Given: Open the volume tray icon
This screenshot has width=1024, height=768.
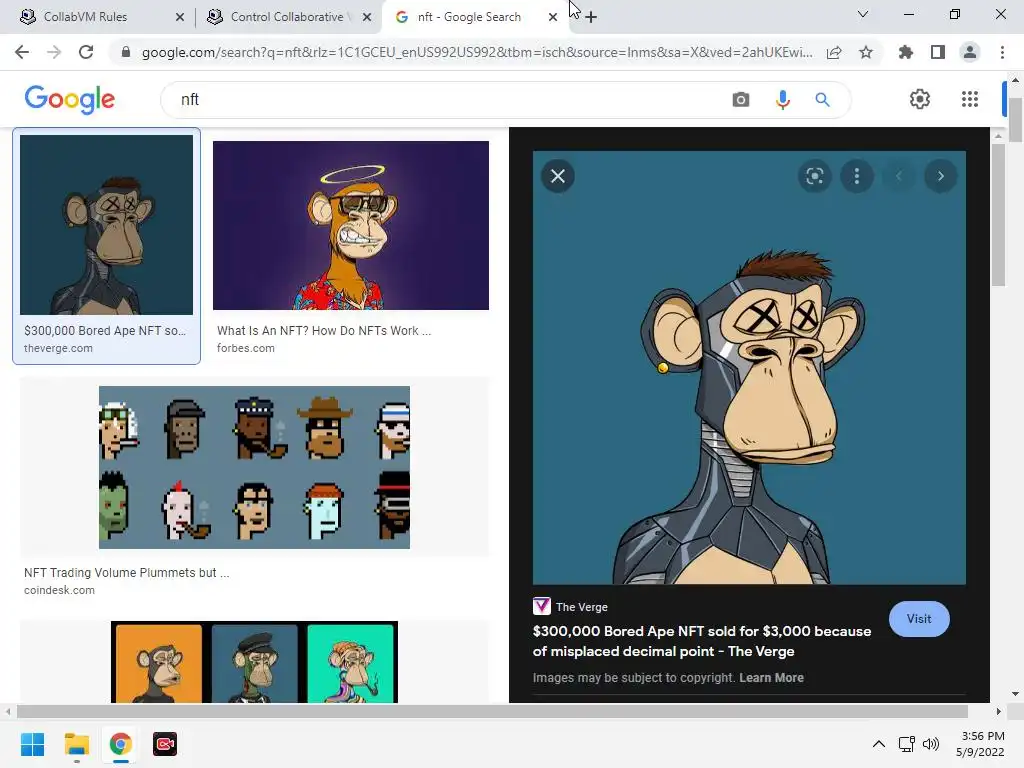Looking at the screenshot, I should point(931,744).
